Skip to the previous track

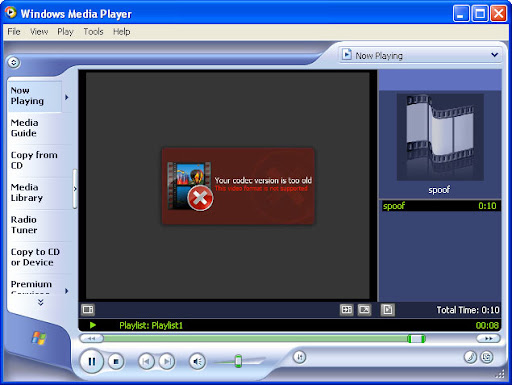point(146,361)
